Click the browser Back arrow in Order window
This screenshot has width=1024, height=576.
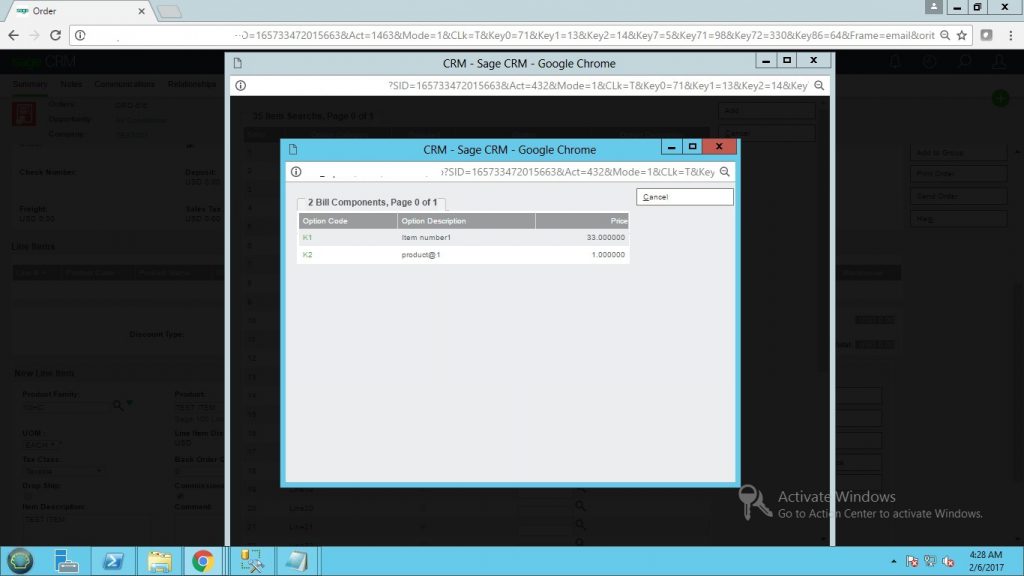pos(14,35)
